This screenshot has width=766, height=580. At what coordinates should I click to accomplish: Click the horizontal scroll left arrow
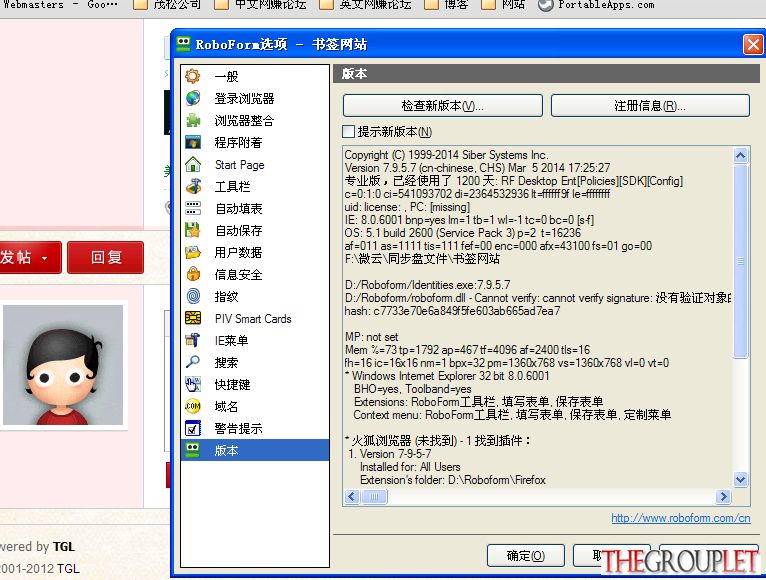coord(352,497)
